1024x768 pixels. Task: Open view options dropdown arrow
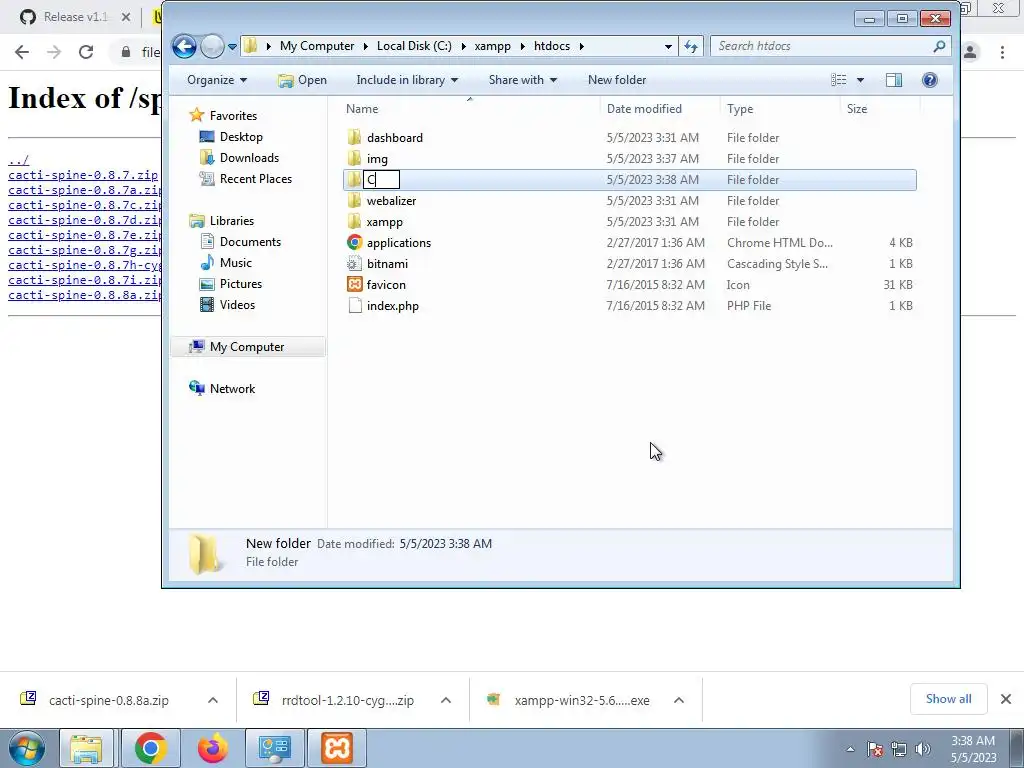click(x=860, y=80)
